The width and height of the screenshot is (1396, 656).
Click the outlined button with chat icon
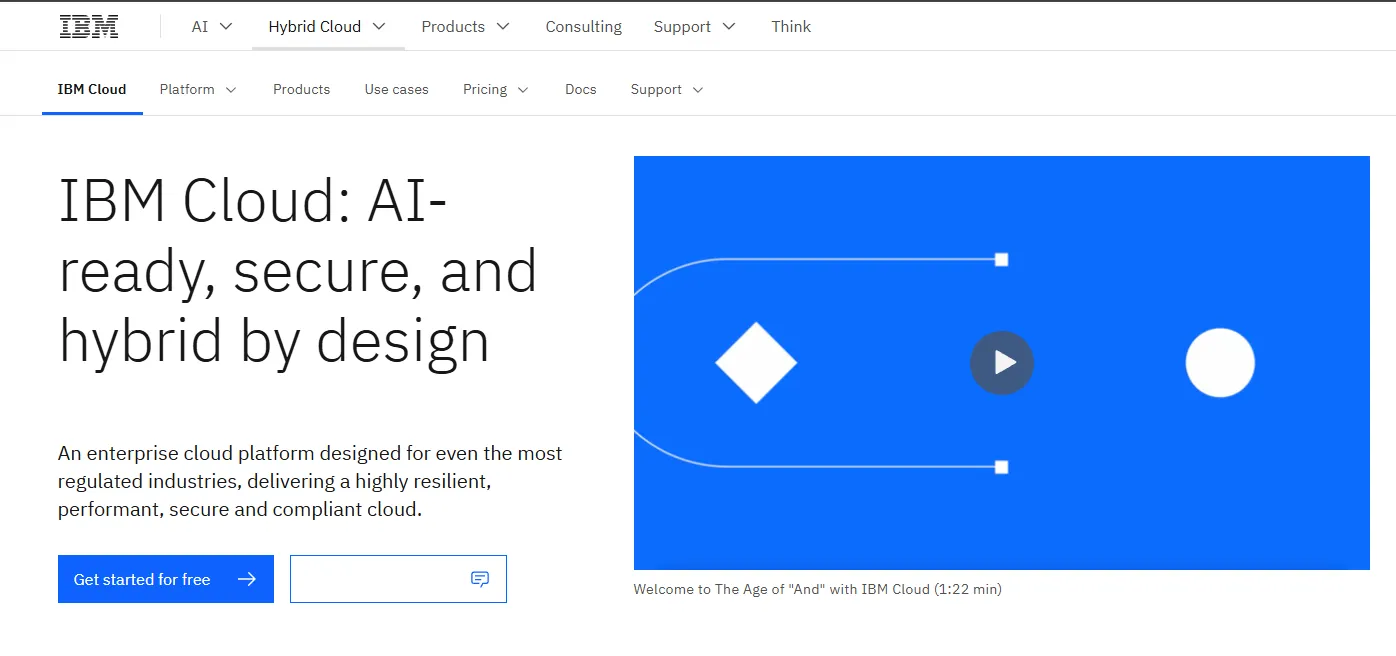point(398,579)
